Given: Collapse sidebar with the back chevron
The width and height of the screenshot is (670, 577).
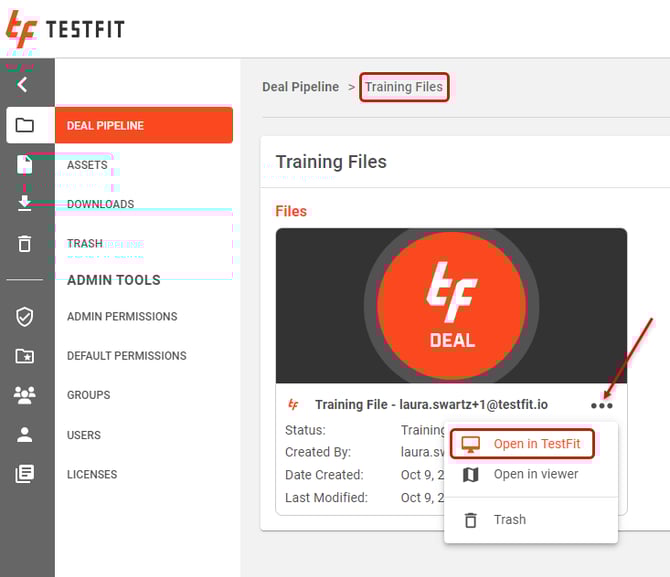Looking at the screenshot, I should point(23,85).
